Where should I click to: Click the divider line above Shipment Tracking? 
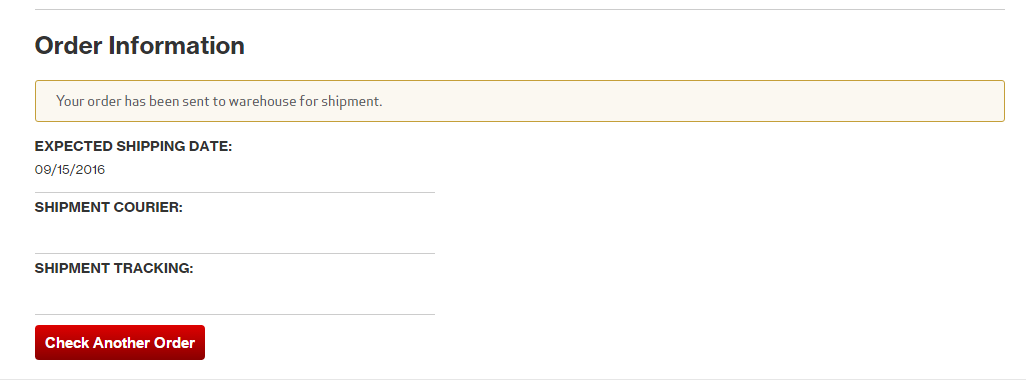(x=234, y=254)
